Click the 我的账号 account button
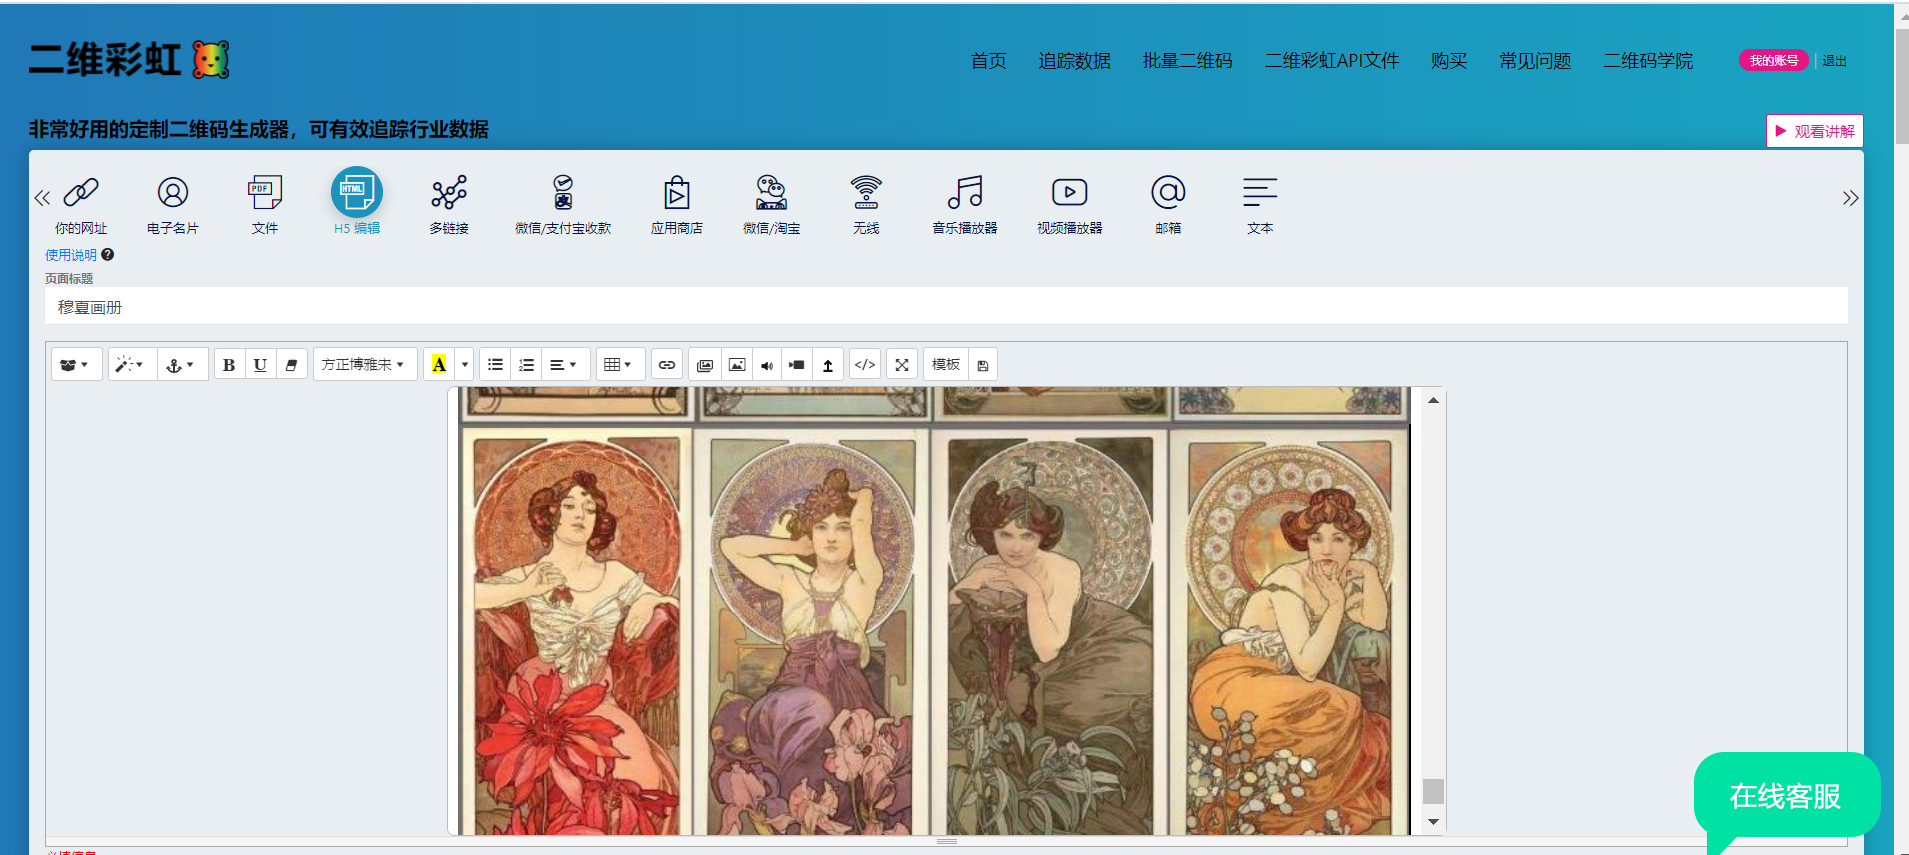This screenshot has height=855, width=1909. pos(1774,61)
